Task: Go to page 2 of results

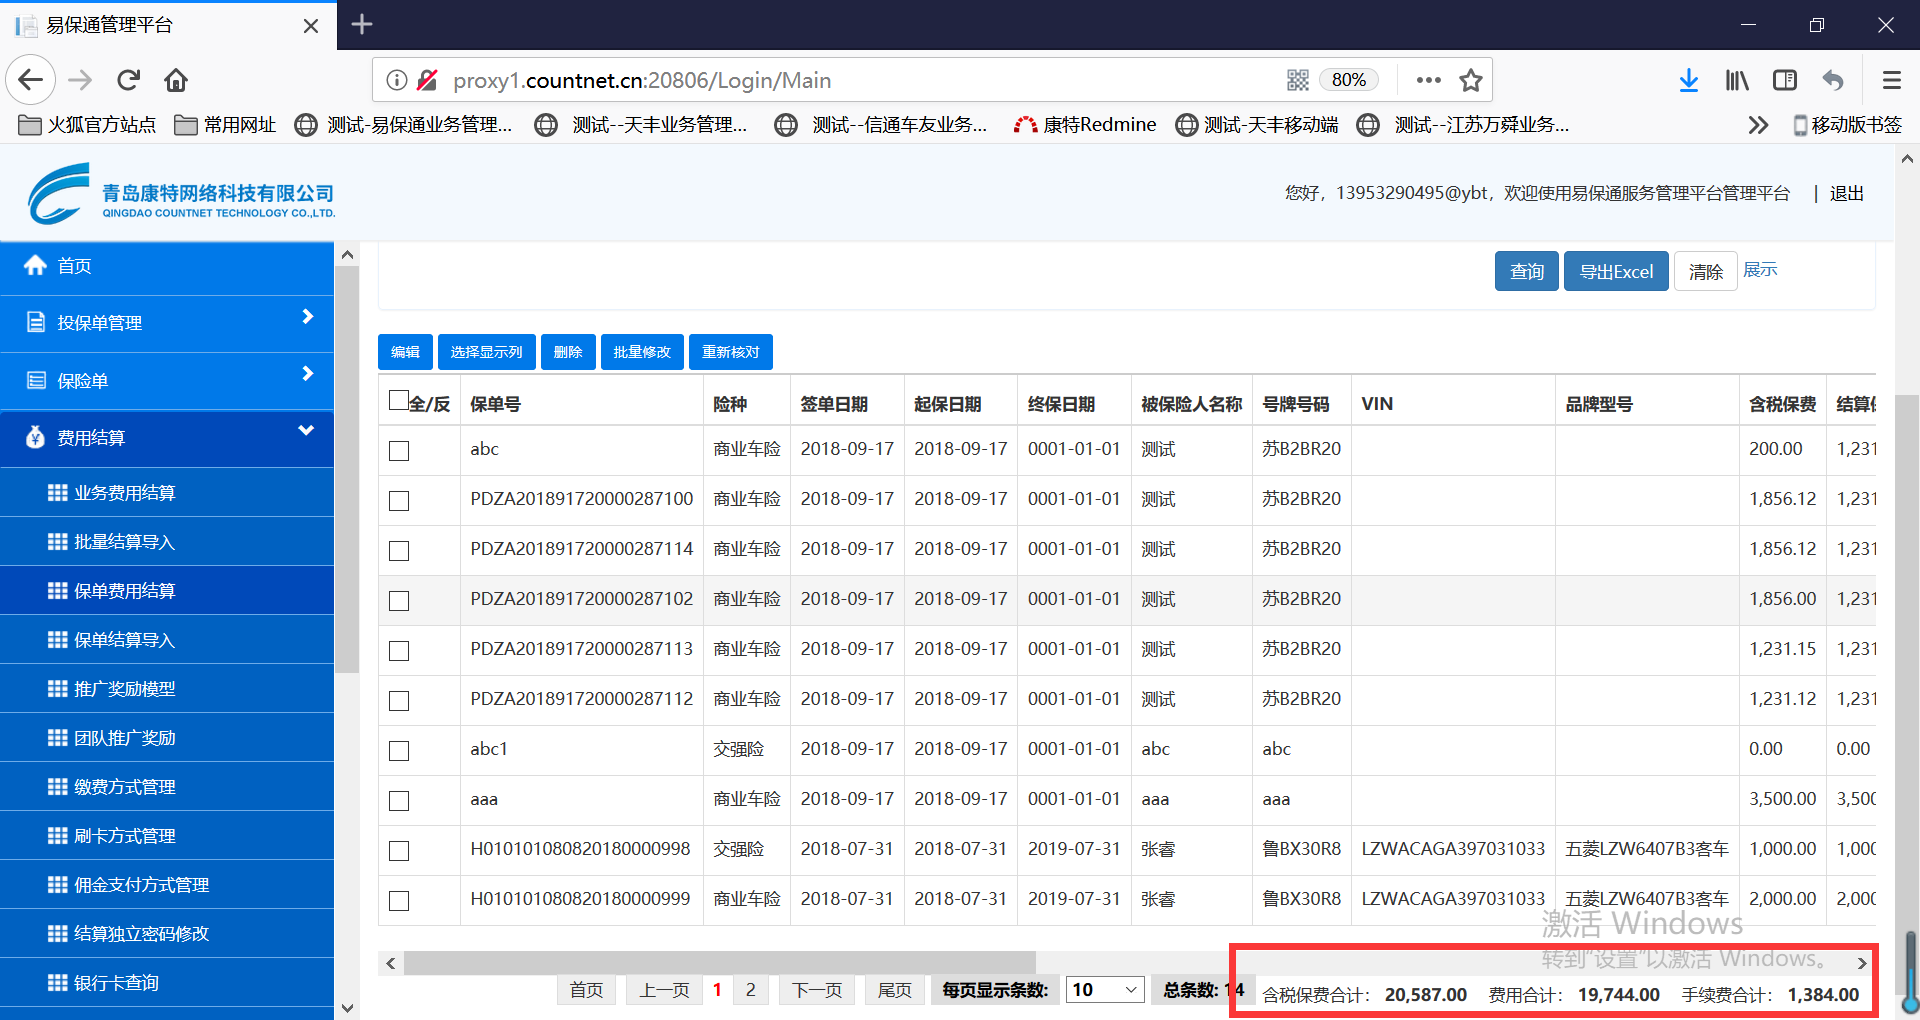Action: coord(750,990)
